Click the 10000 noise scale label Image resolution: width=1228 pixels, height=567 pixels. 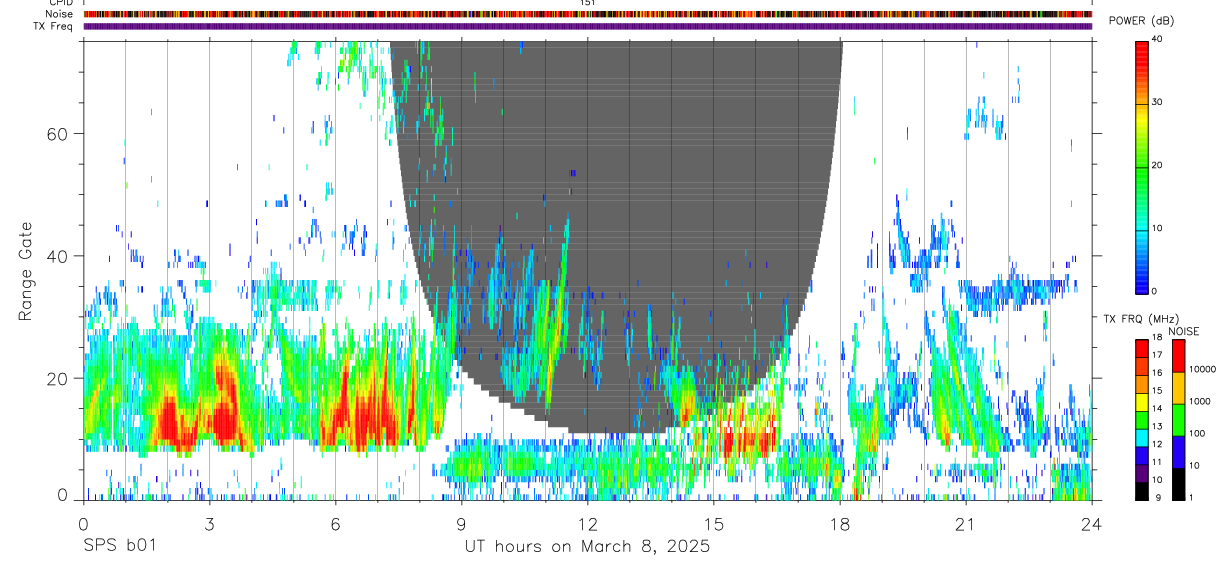(1202, 369)
